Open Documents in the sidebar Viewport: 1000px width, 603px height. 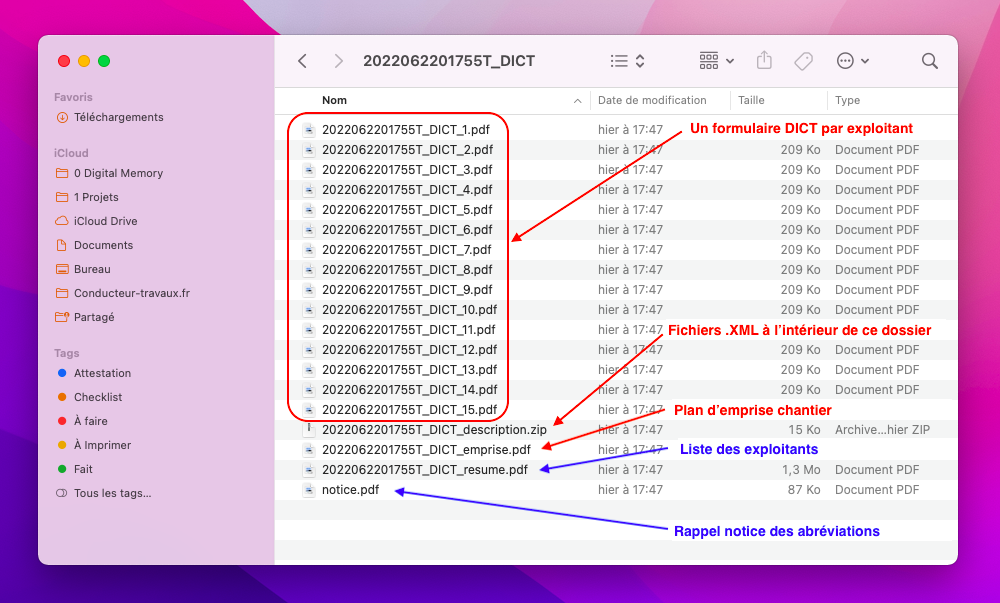(94, 245)
